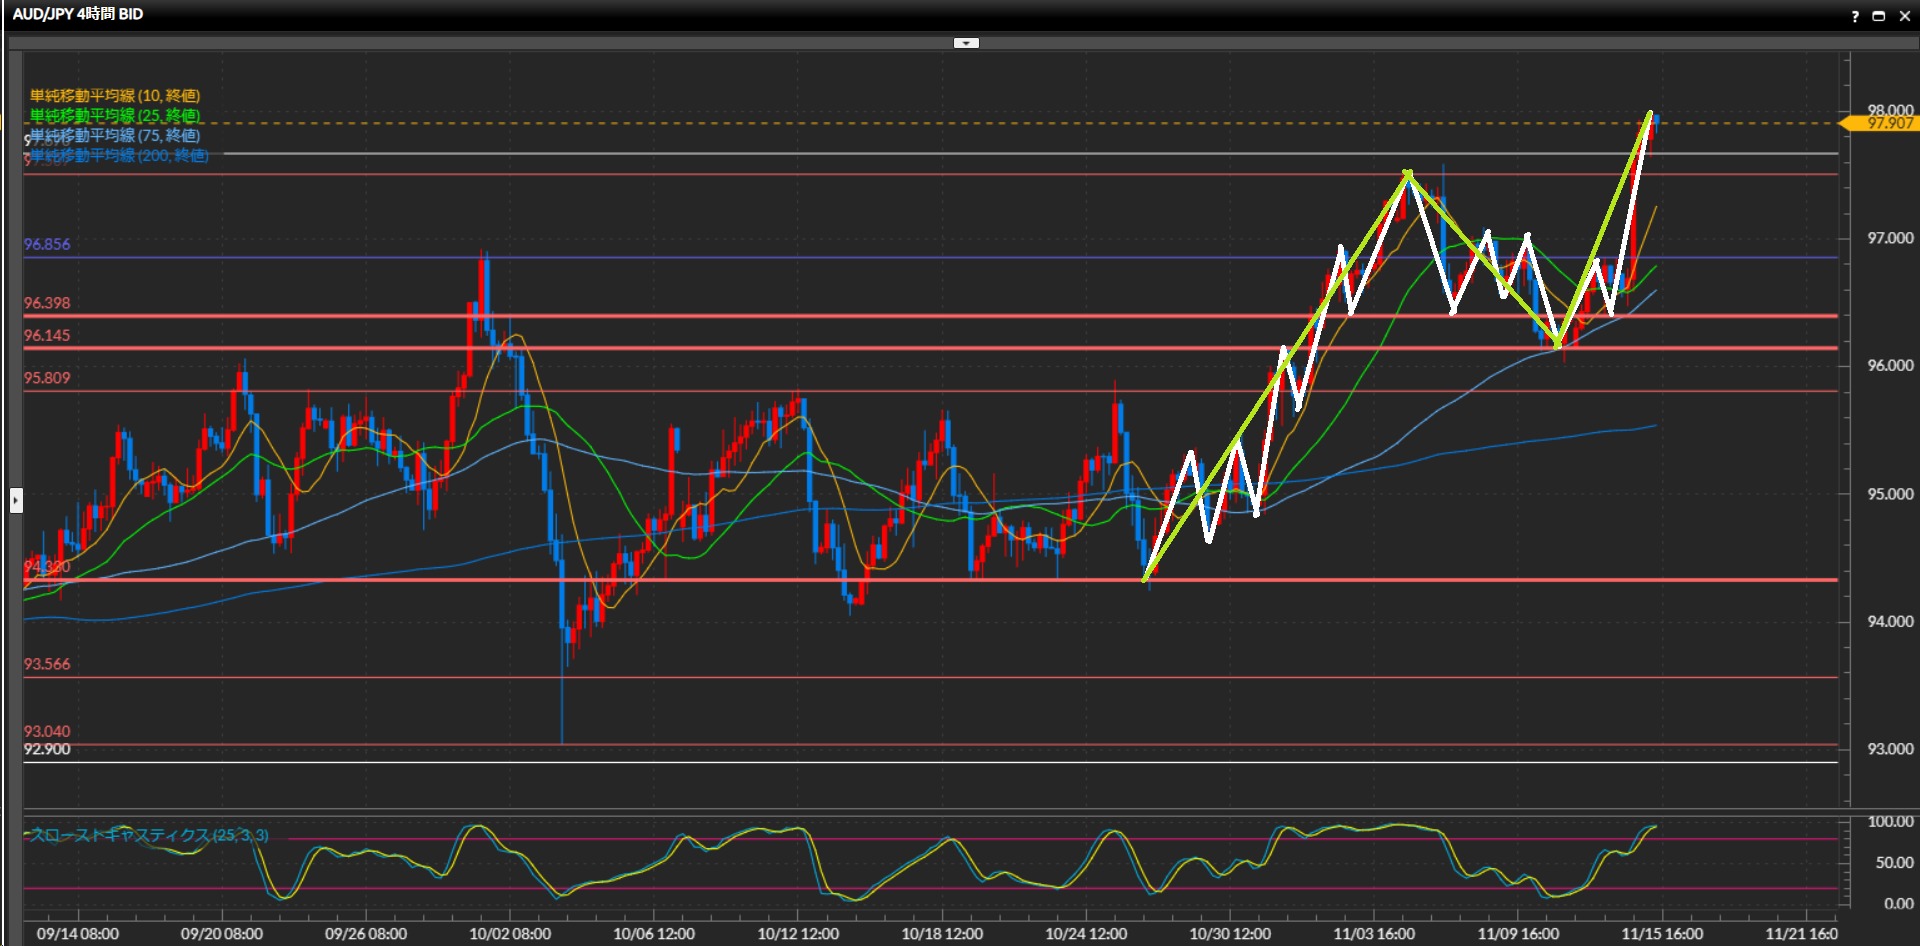Expand the top toolbar dropdown arrow

[x=966, y=43]
